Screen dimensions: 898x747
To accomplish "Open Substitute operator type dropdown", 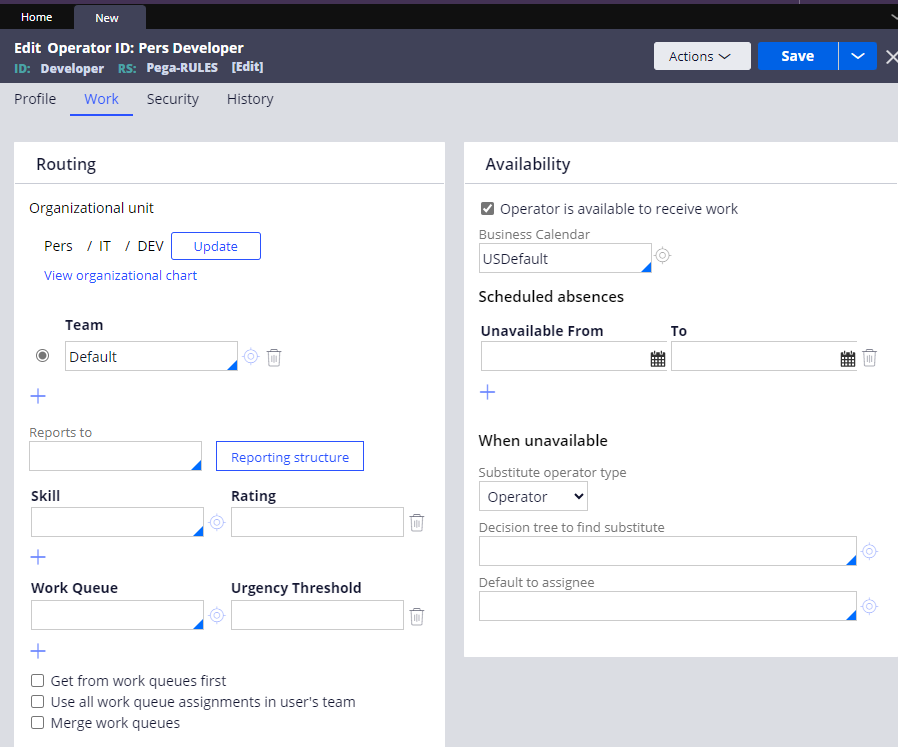I will pyautogui.click(x=533, y=497).
